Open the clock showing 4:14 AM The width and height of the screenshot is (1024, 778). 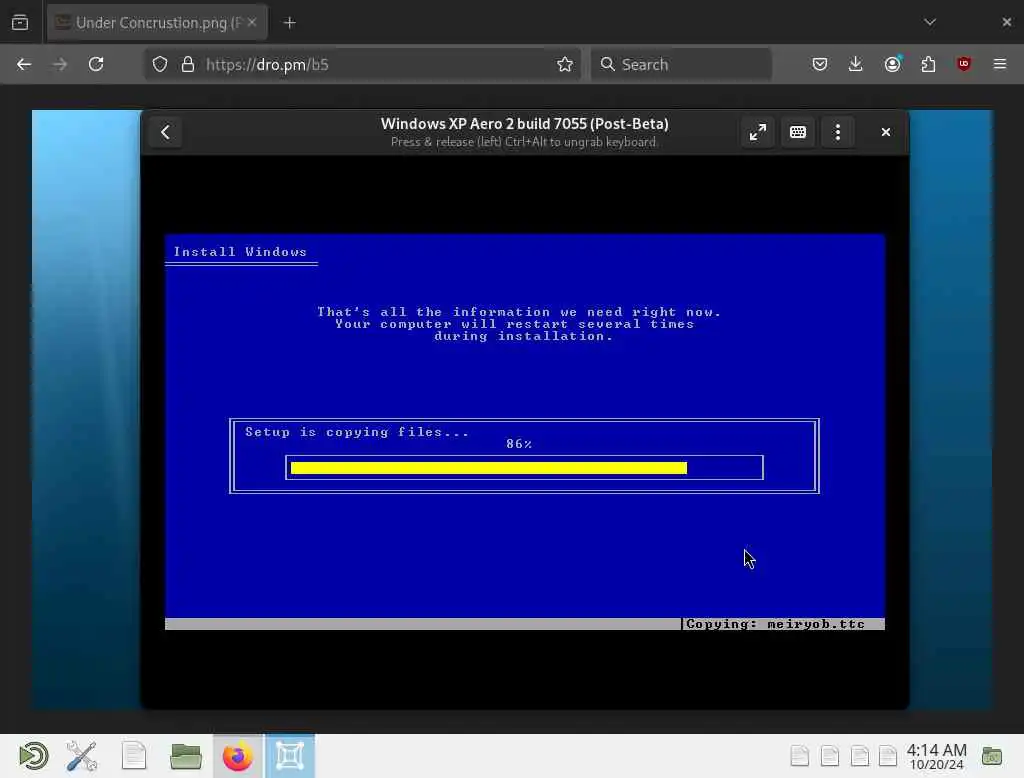tap(936, 756)
